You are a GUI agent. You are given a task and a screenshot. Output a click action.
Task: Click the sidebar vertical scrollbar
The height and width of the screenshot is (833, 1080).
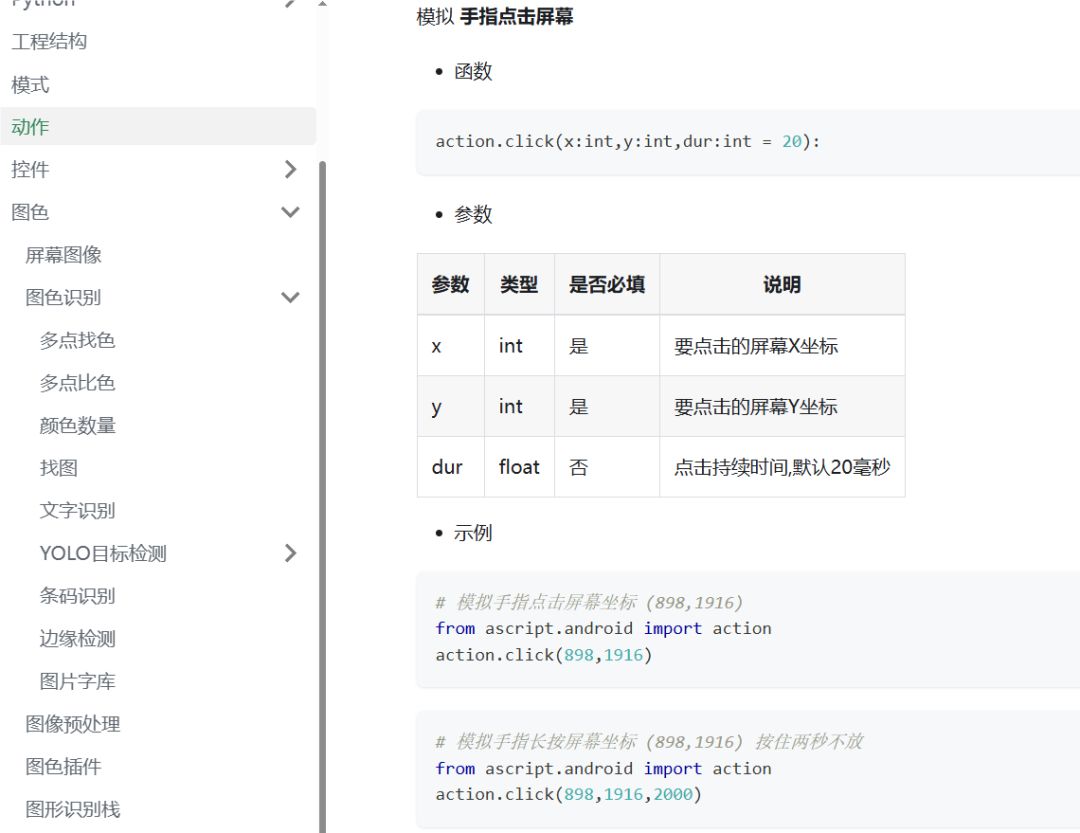tap(322, 496)
